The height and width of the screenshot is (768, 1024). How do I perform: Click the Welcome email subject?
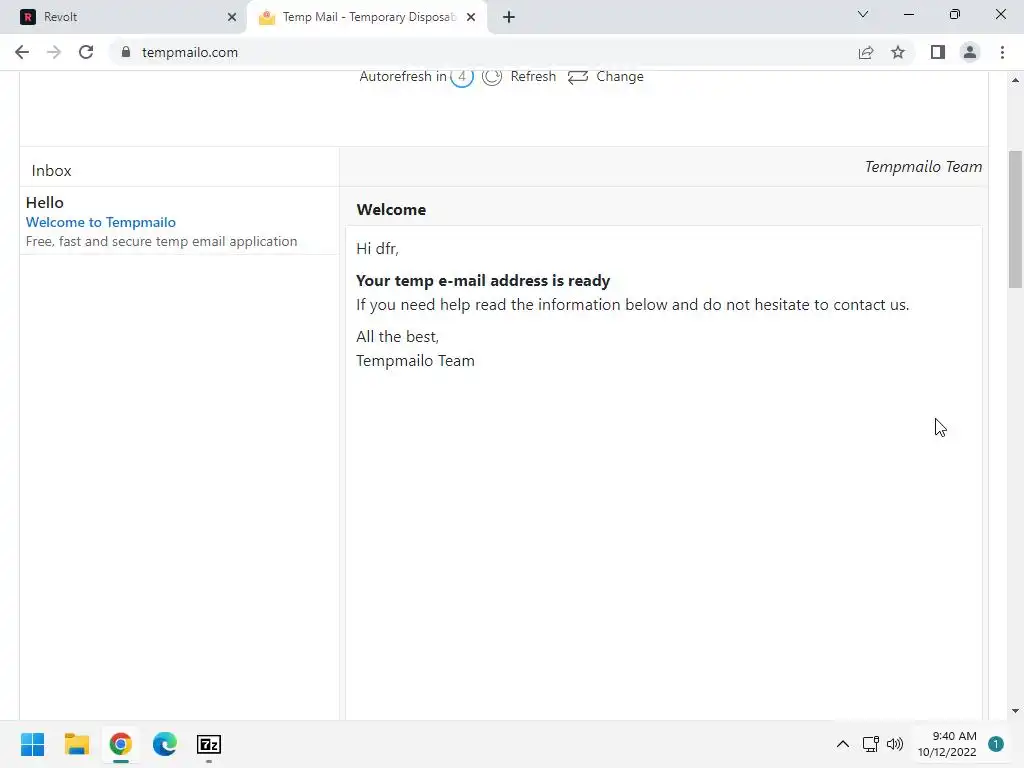(x=391, y=210)
